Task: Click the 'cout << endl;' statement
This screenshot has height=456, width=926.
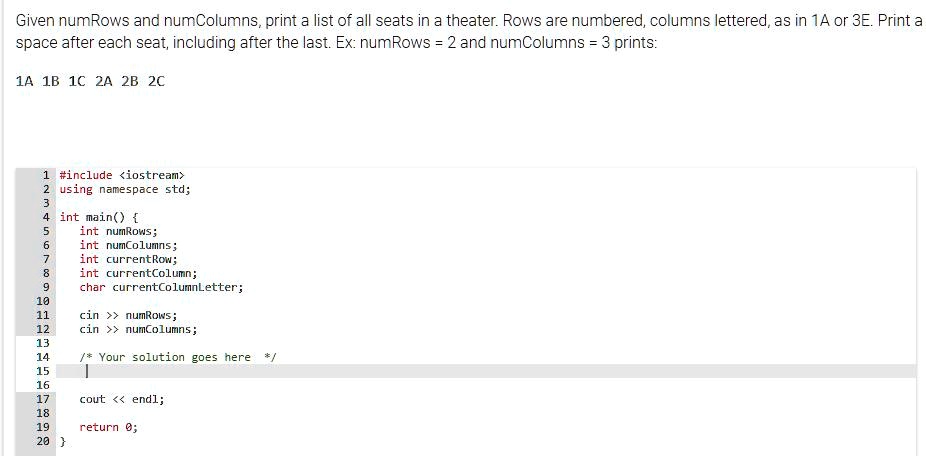Action: pos(122,399)
